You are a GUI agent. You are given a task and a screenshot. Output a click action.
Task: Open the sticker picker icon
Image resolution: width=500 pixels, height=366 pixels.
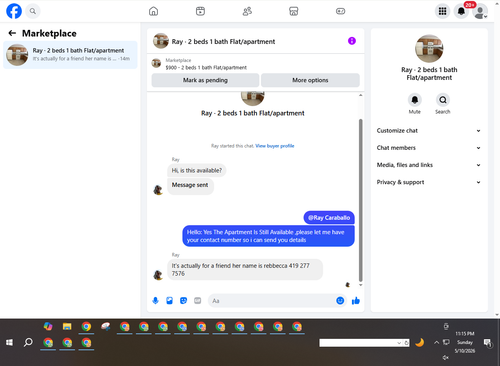pos(183,301)
